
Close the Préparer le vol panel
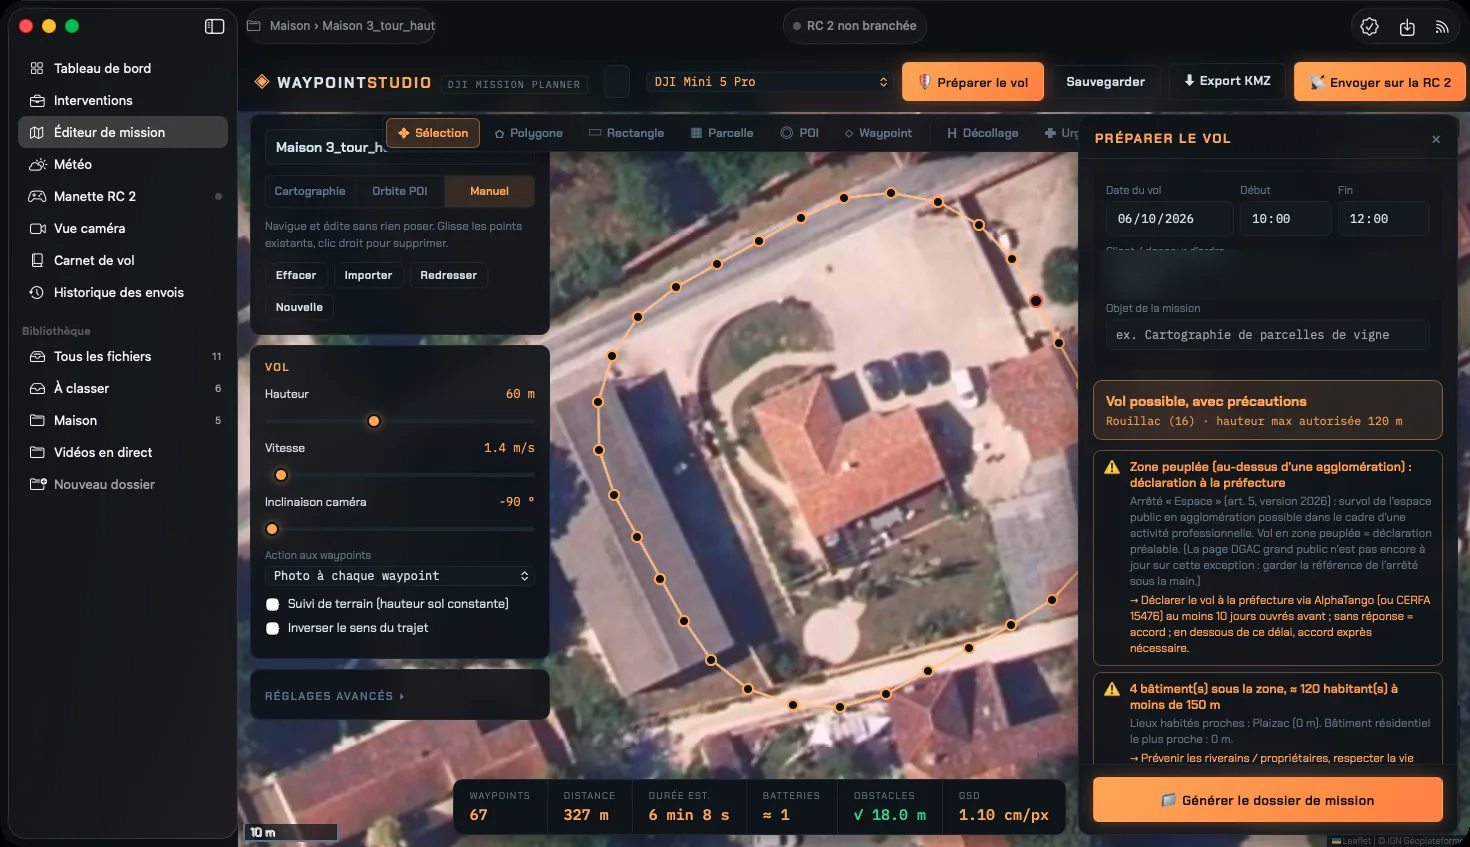click(x=1436, y=139)
